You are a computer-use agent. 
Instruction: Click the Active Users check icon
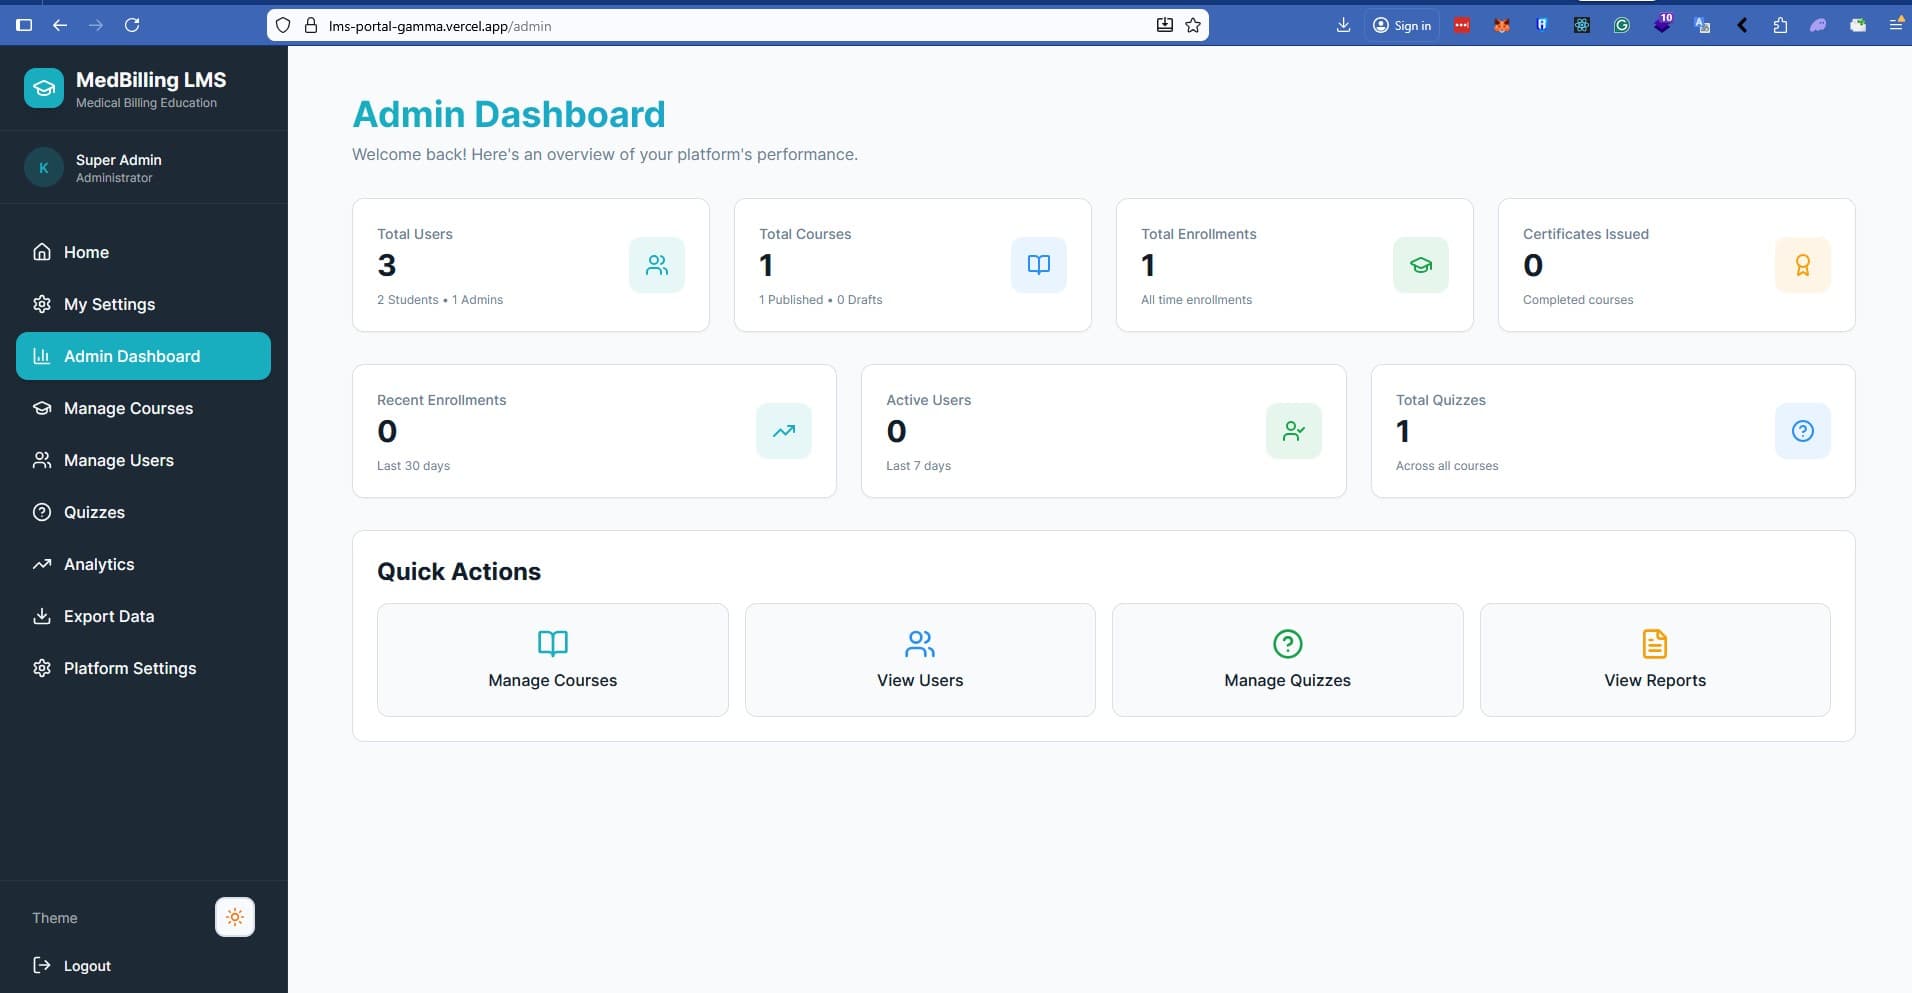pos(1293,431)
